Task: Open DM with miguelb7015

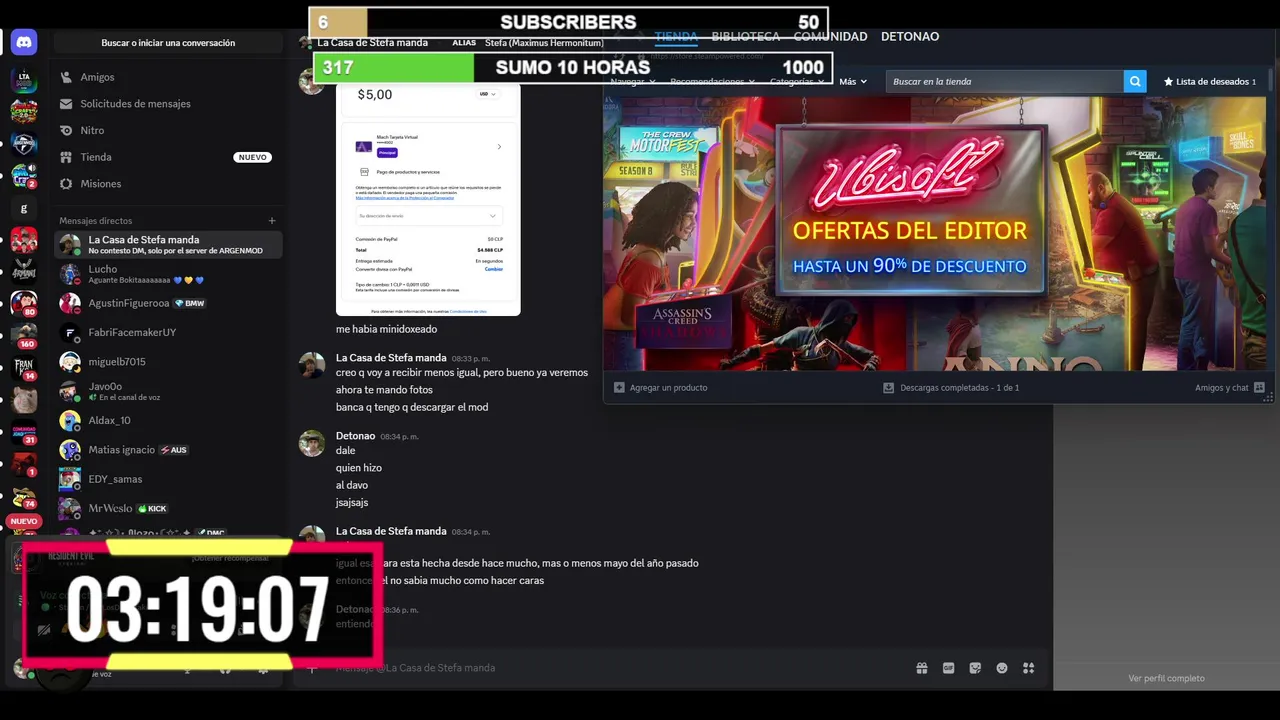Action: tap(168, 362)
